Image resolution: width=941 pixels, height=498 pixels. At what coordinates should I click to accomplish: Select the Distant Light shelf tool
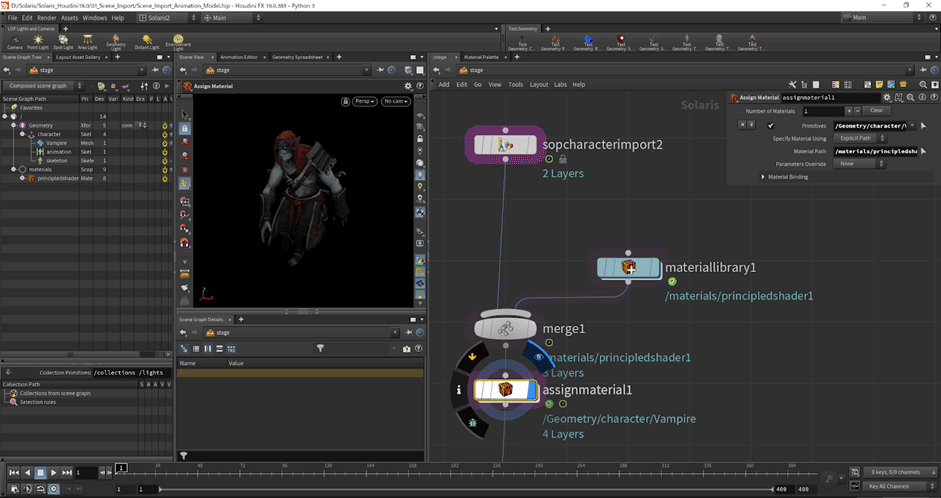[147, 42]
